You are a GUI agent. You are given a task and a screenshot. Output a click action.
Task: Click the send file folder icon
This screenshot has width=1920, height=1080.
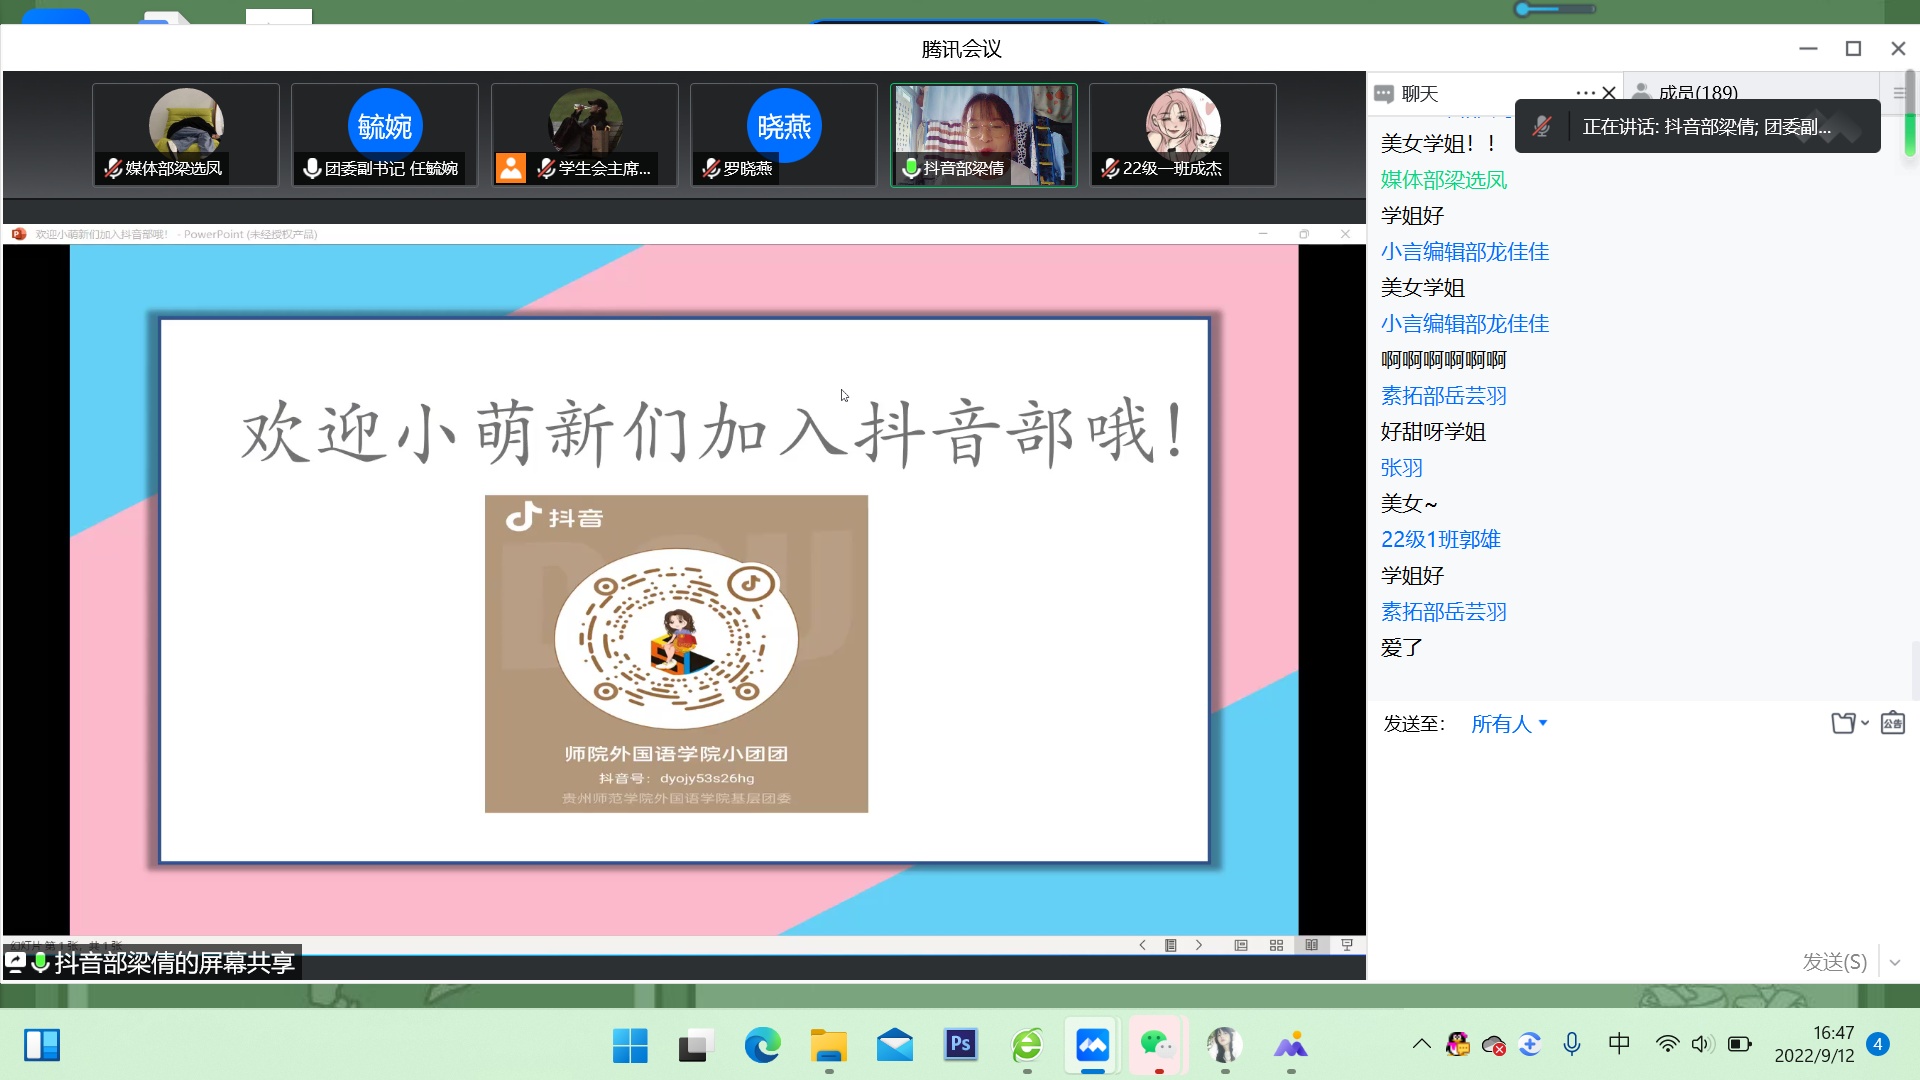pyautogui.click(x=1843, y=723)
